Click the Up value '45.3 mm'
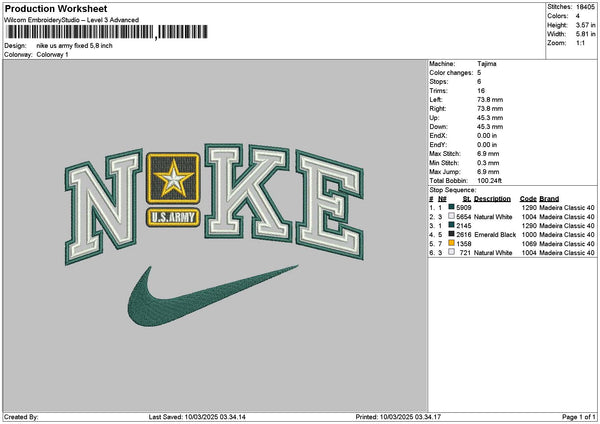600x424 pixels. [490, 118]
